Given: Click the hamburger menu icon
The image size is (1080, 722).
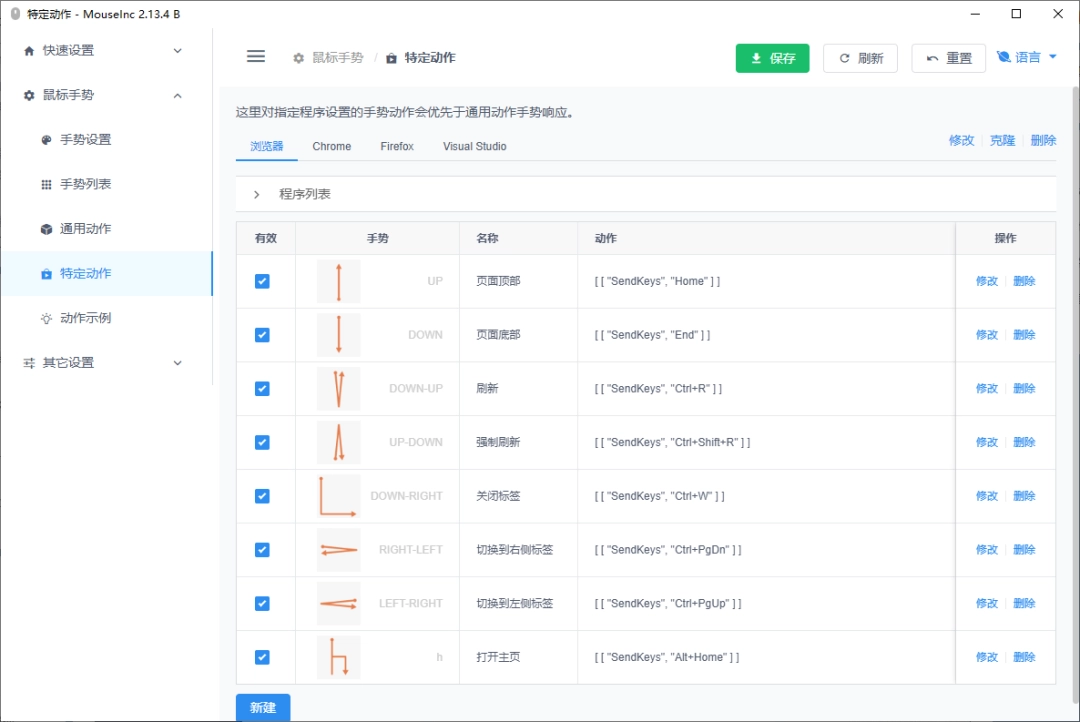Looking at the screenshot, I should pyautogui.click(x=256, y=57).
